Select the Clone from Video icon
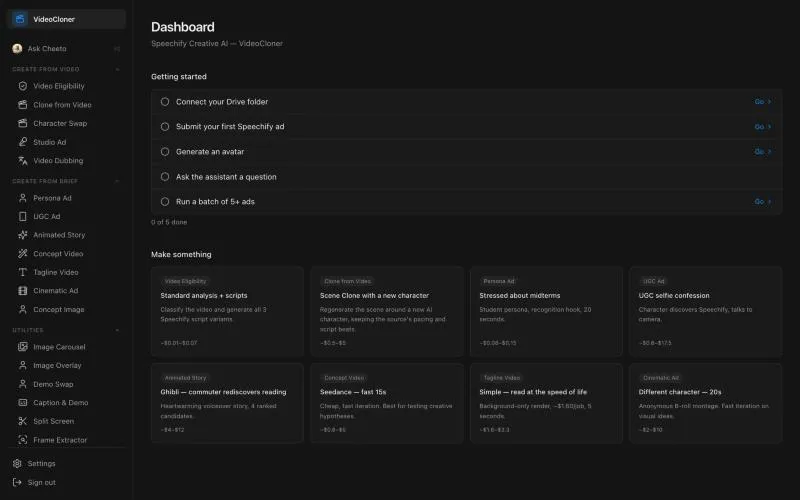 pyautogui.click(x=22, y=105)
